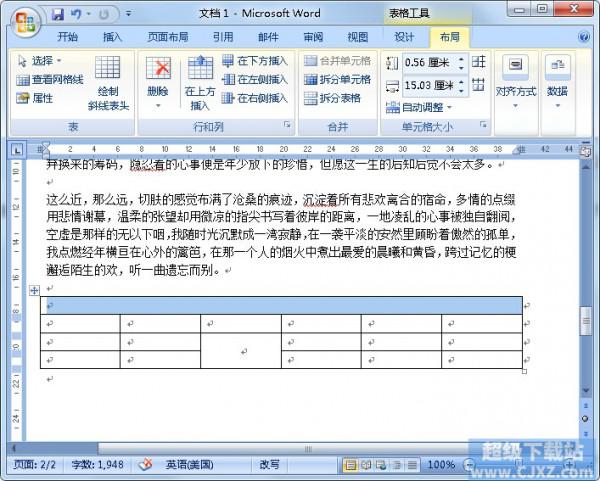Image resolution: width=600 pixels, height=481 pixels.
Task: Decrease row height with down spinner
Action: [x=462, y=68]
